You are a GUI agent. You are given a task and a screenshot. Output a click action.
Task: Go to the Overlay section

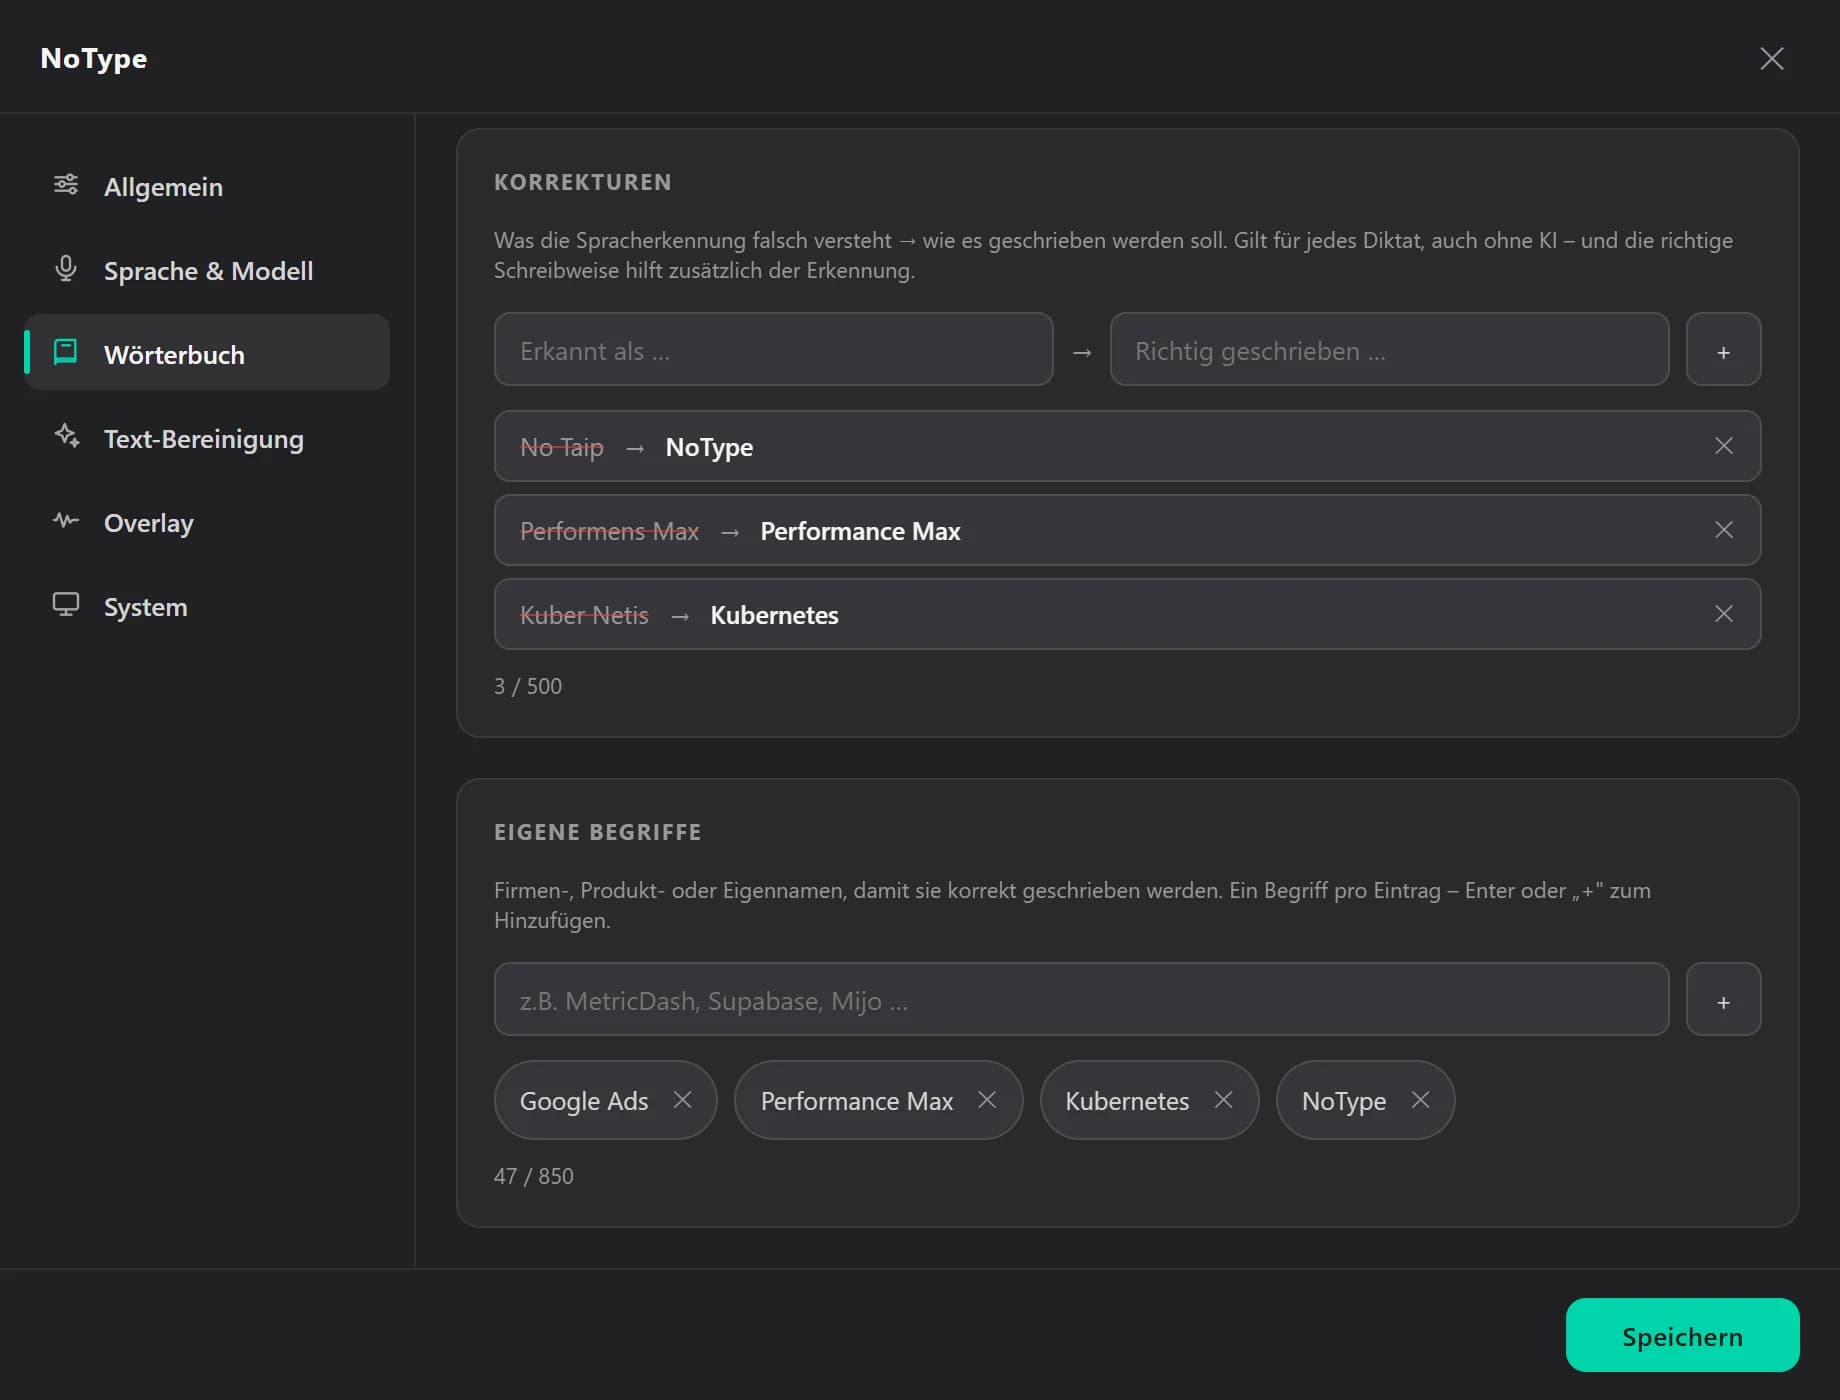coord(207,522)
